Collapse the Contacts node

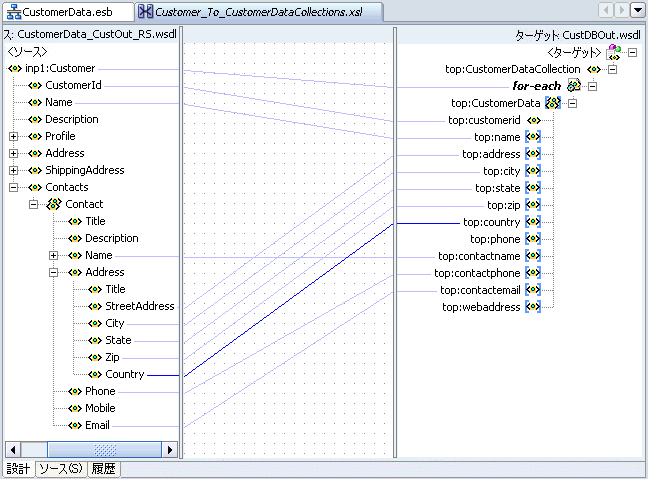tap(14, 187)
